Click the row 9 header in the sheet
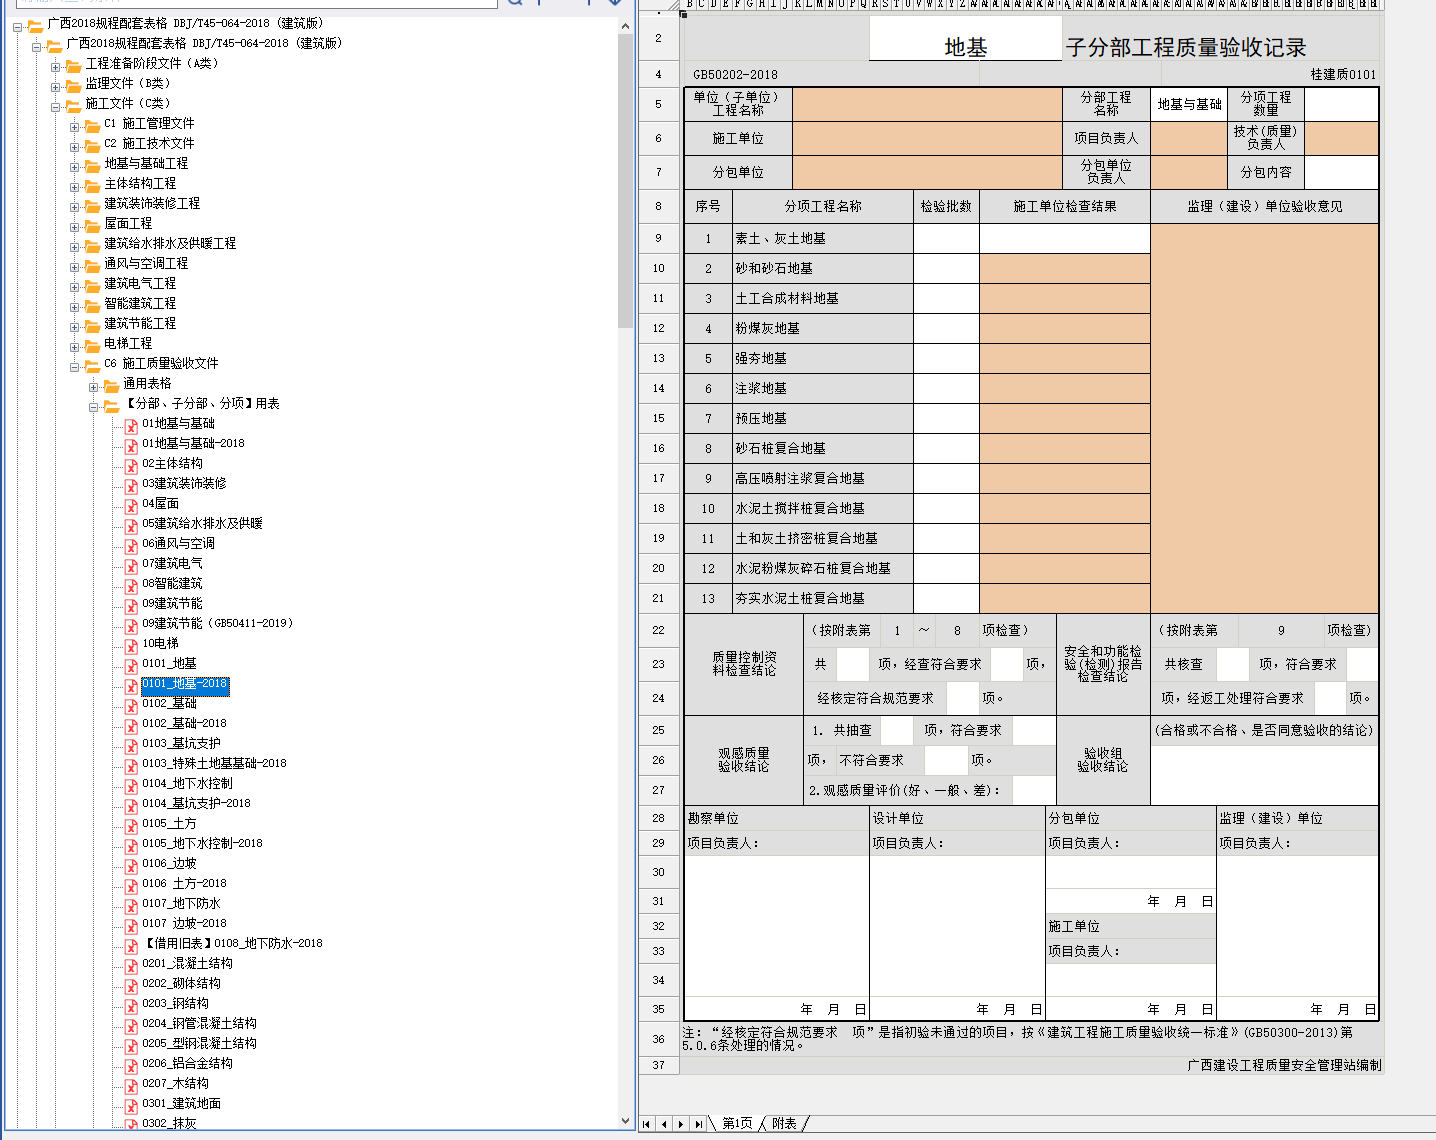The width and height of the screenshot is (1436, 1140). point(658,238)
